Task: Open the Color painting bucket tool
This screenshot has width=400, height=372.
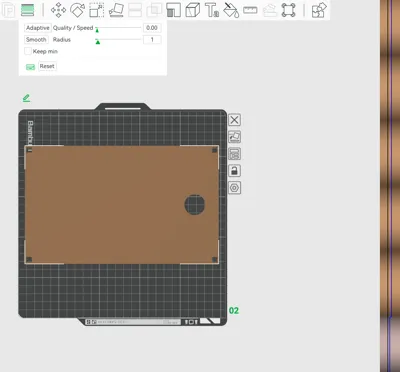Action: [231, 10]
